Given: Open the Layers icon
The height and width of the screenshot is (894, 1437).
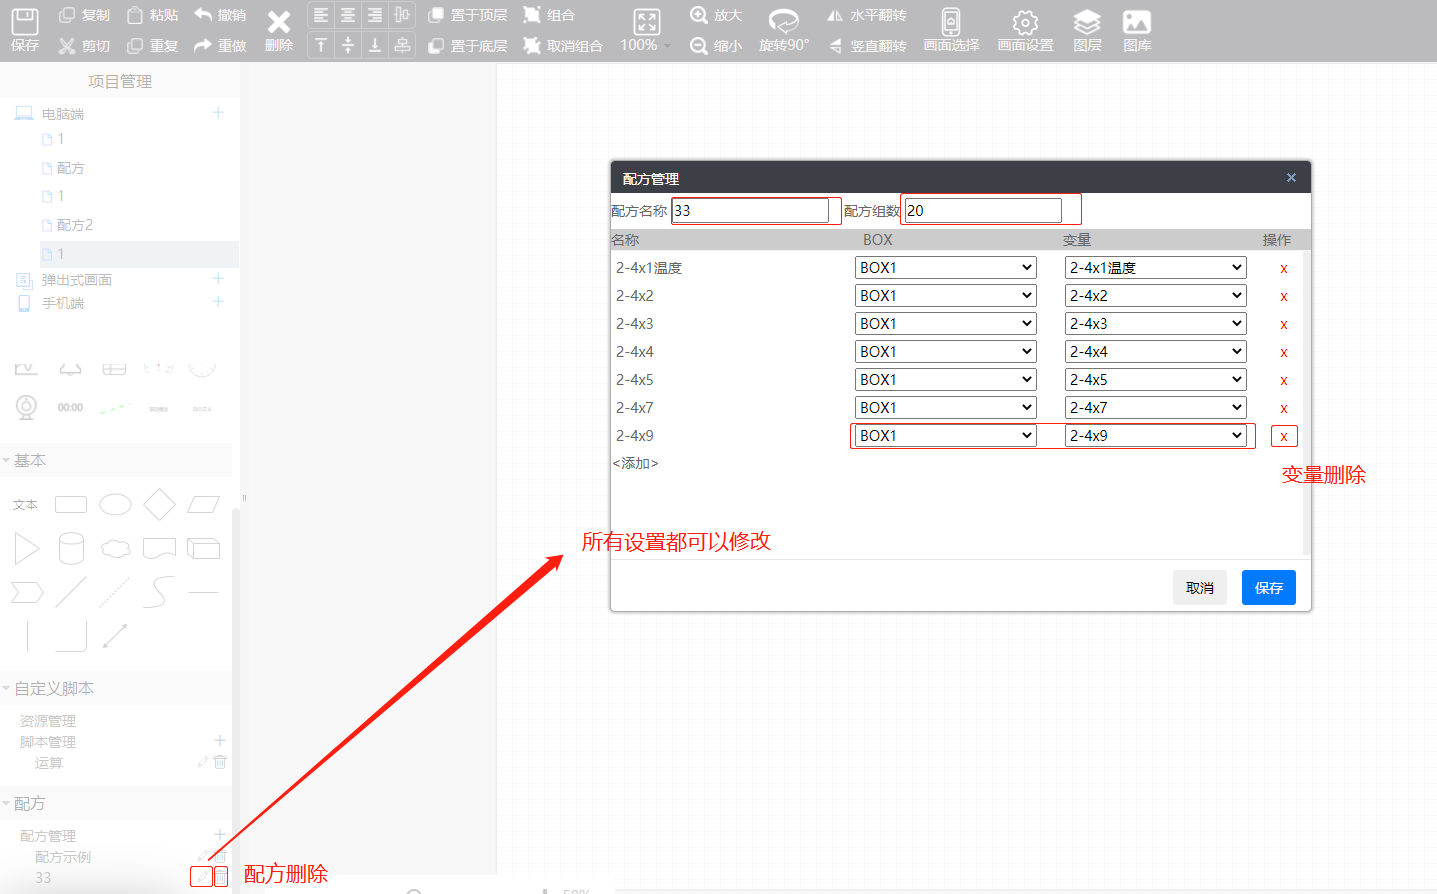Looking at the screenshot, I should (1087, 22).
